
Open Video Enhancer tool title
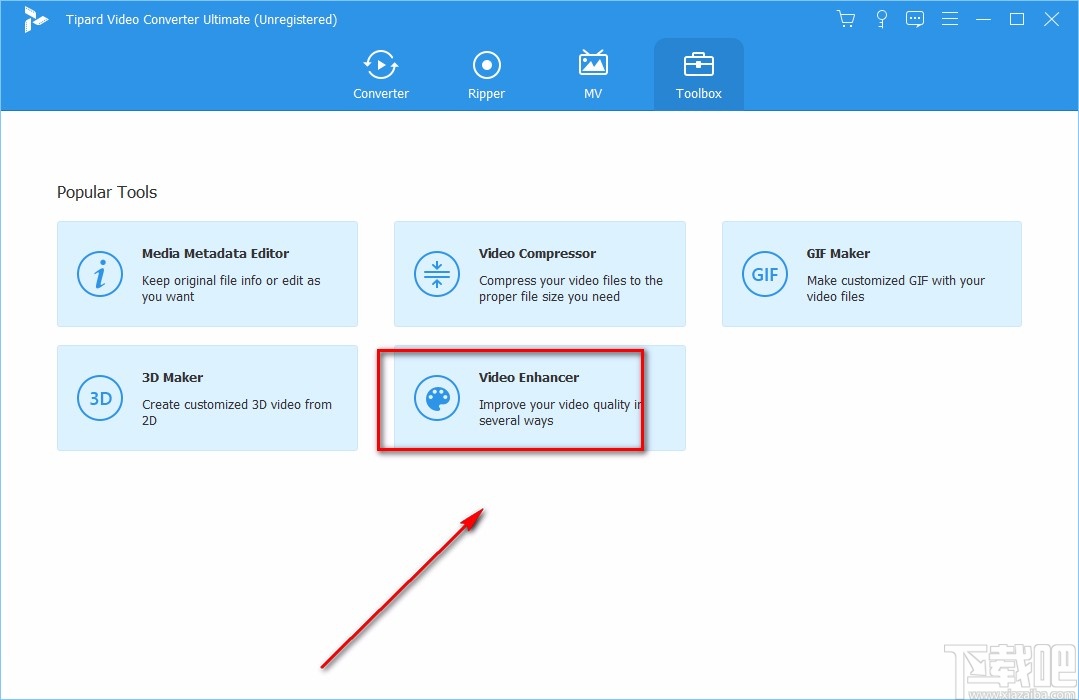[528, 377]
